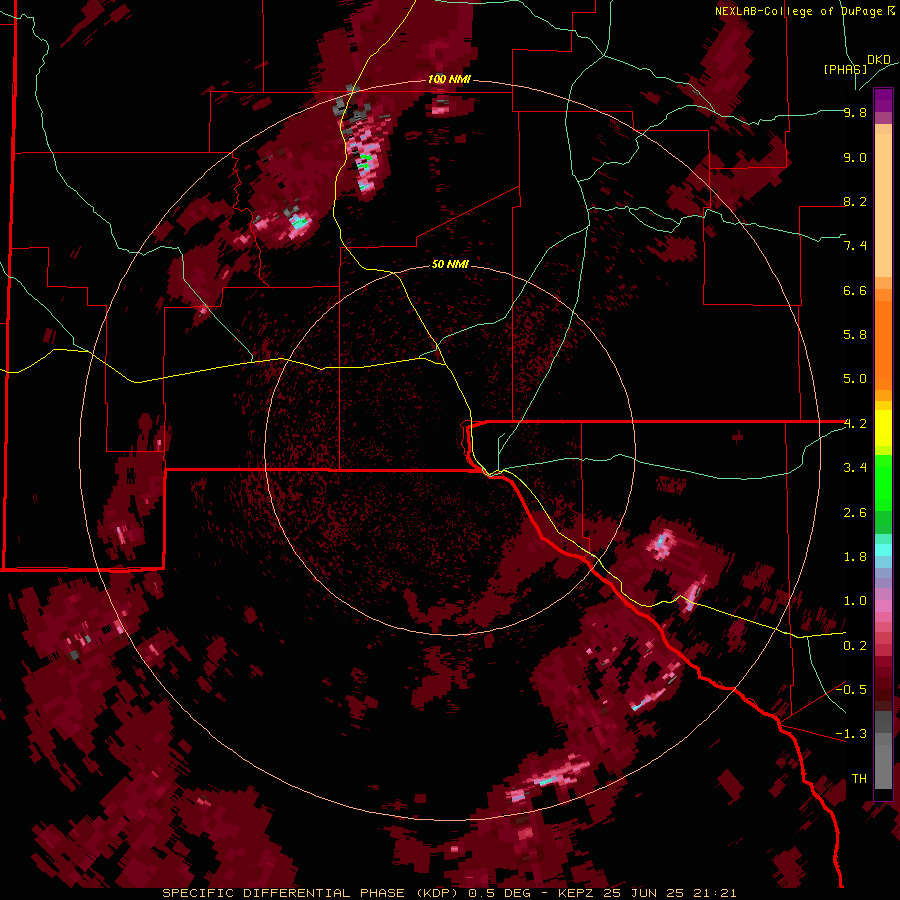Pick the yellow band of the color bar
This screenshot has width=900, height=900.
[x=883, y=428]
